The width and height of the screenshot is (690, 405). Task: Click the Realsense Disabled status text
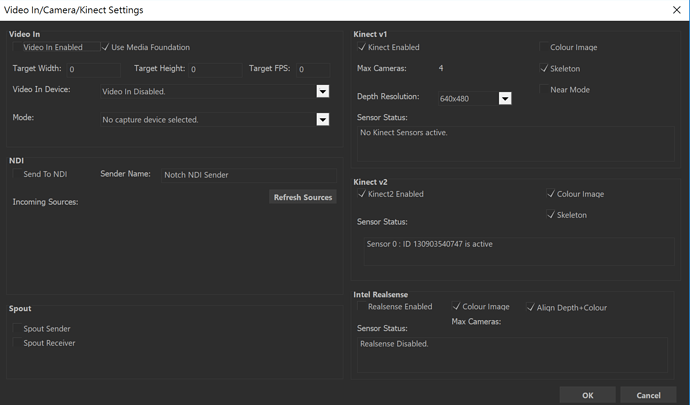[x=394, y=344]
